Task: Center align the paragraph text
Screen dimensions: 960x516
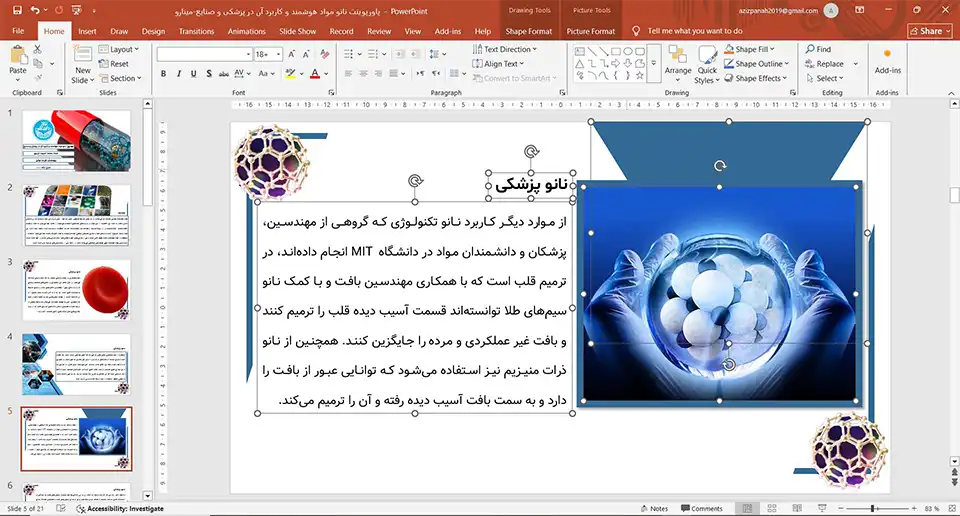Action: click(x=363, y=73)
